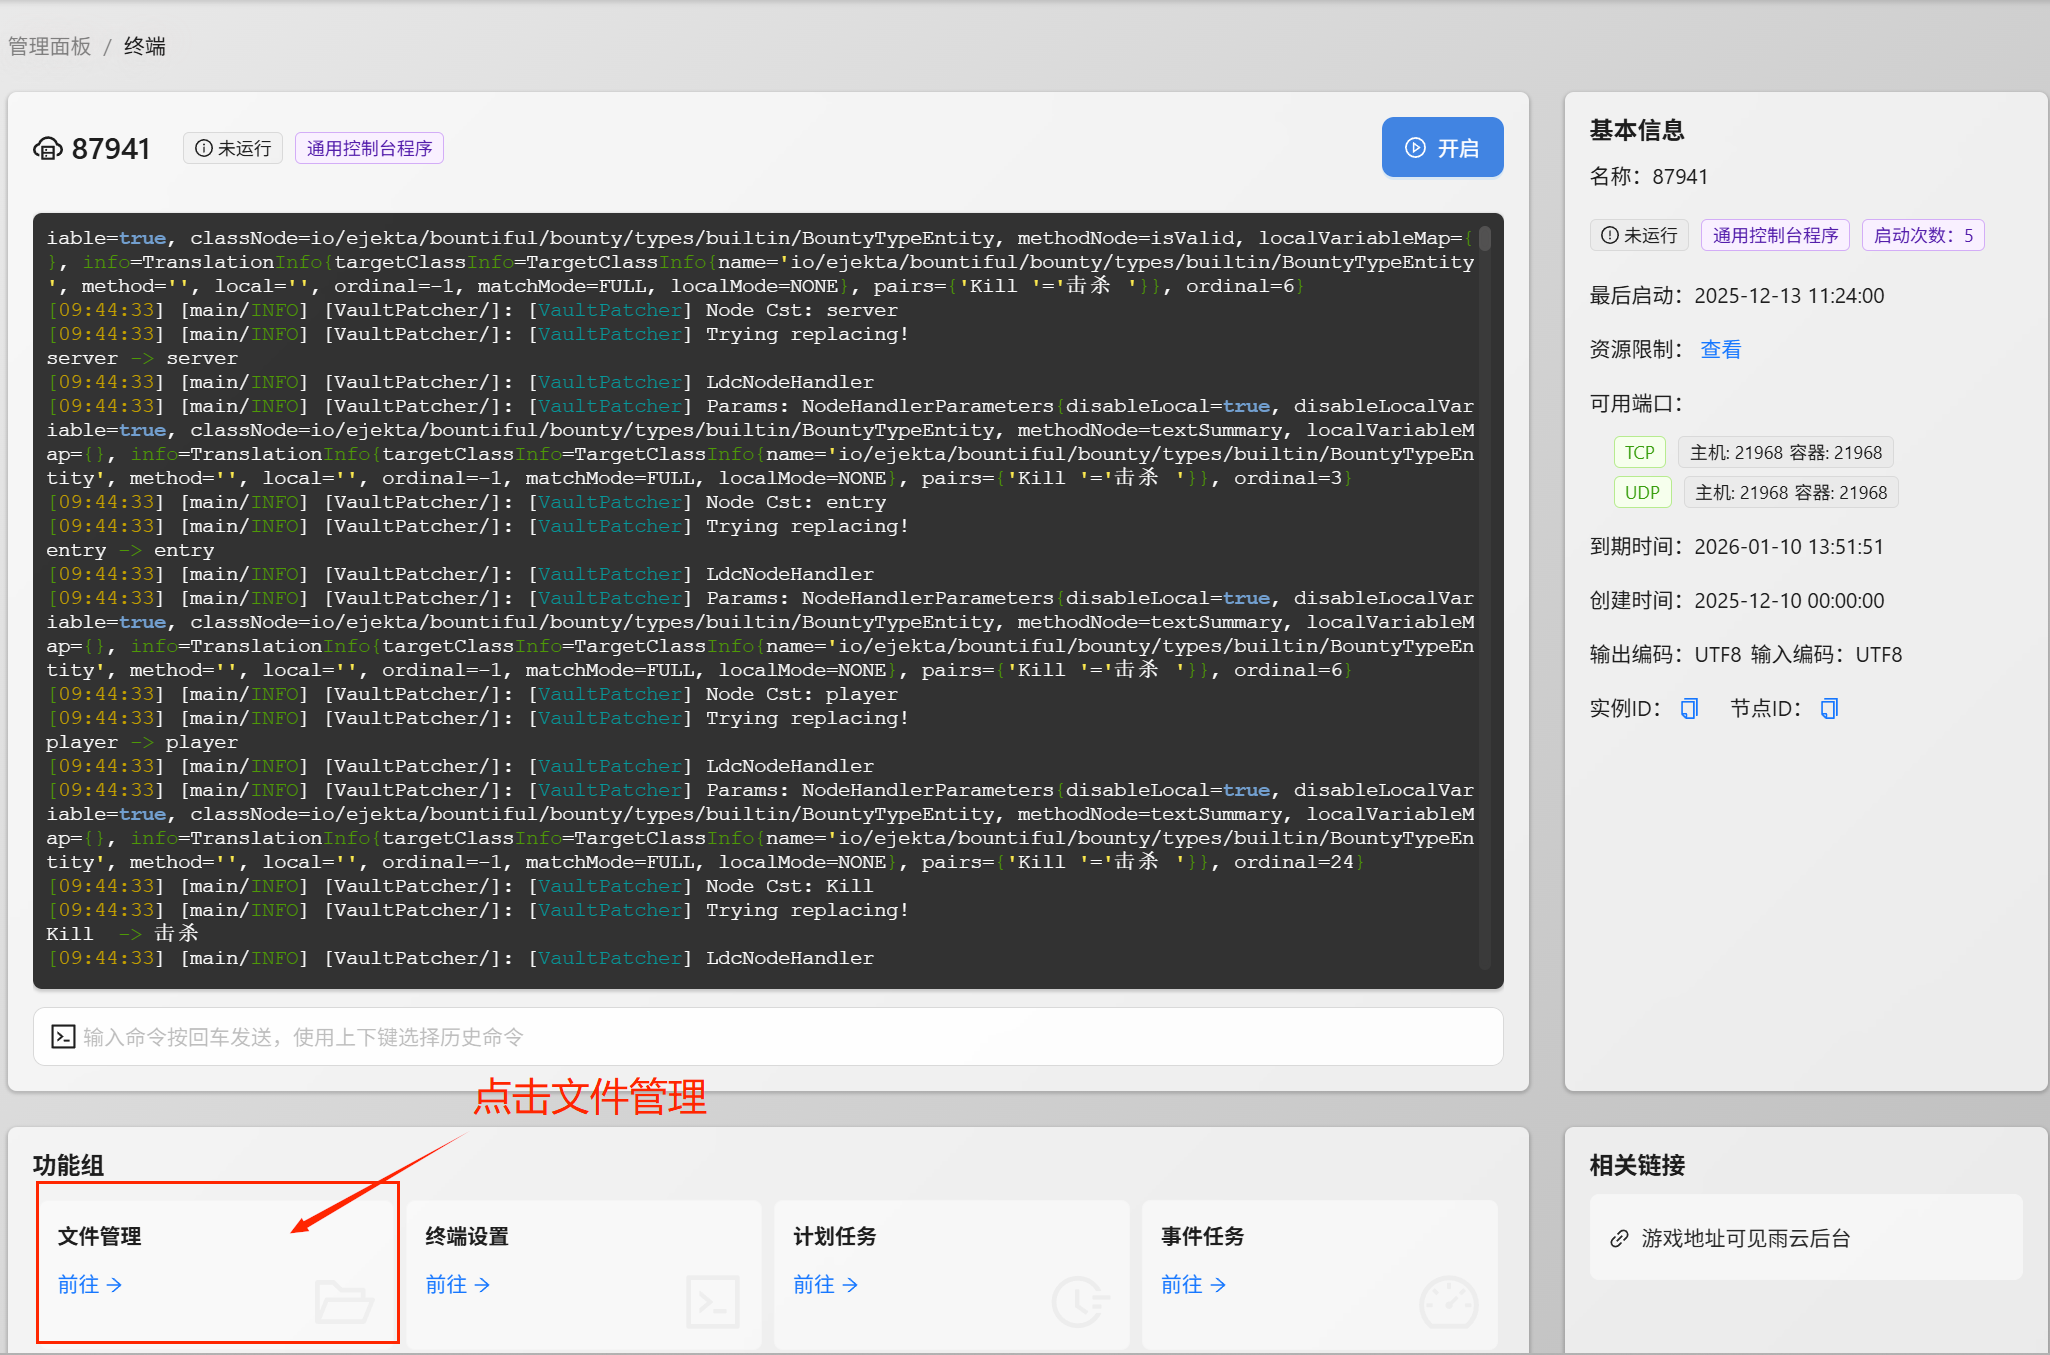This screenshot has height=1355, width=2050.
Task: Go to 计划任务 via 前往 link
Action: pyautogui.click(x=826, y=1285)
